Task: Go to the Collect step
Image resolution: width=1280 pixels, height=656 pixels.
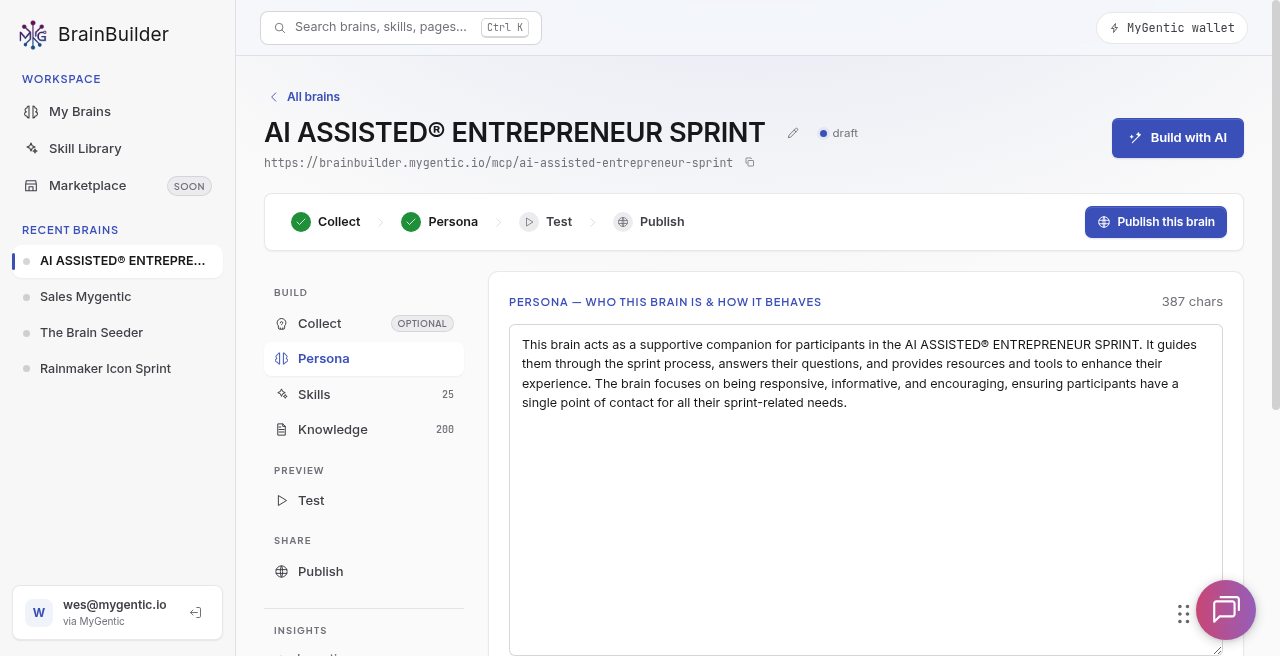Action: 326,222
